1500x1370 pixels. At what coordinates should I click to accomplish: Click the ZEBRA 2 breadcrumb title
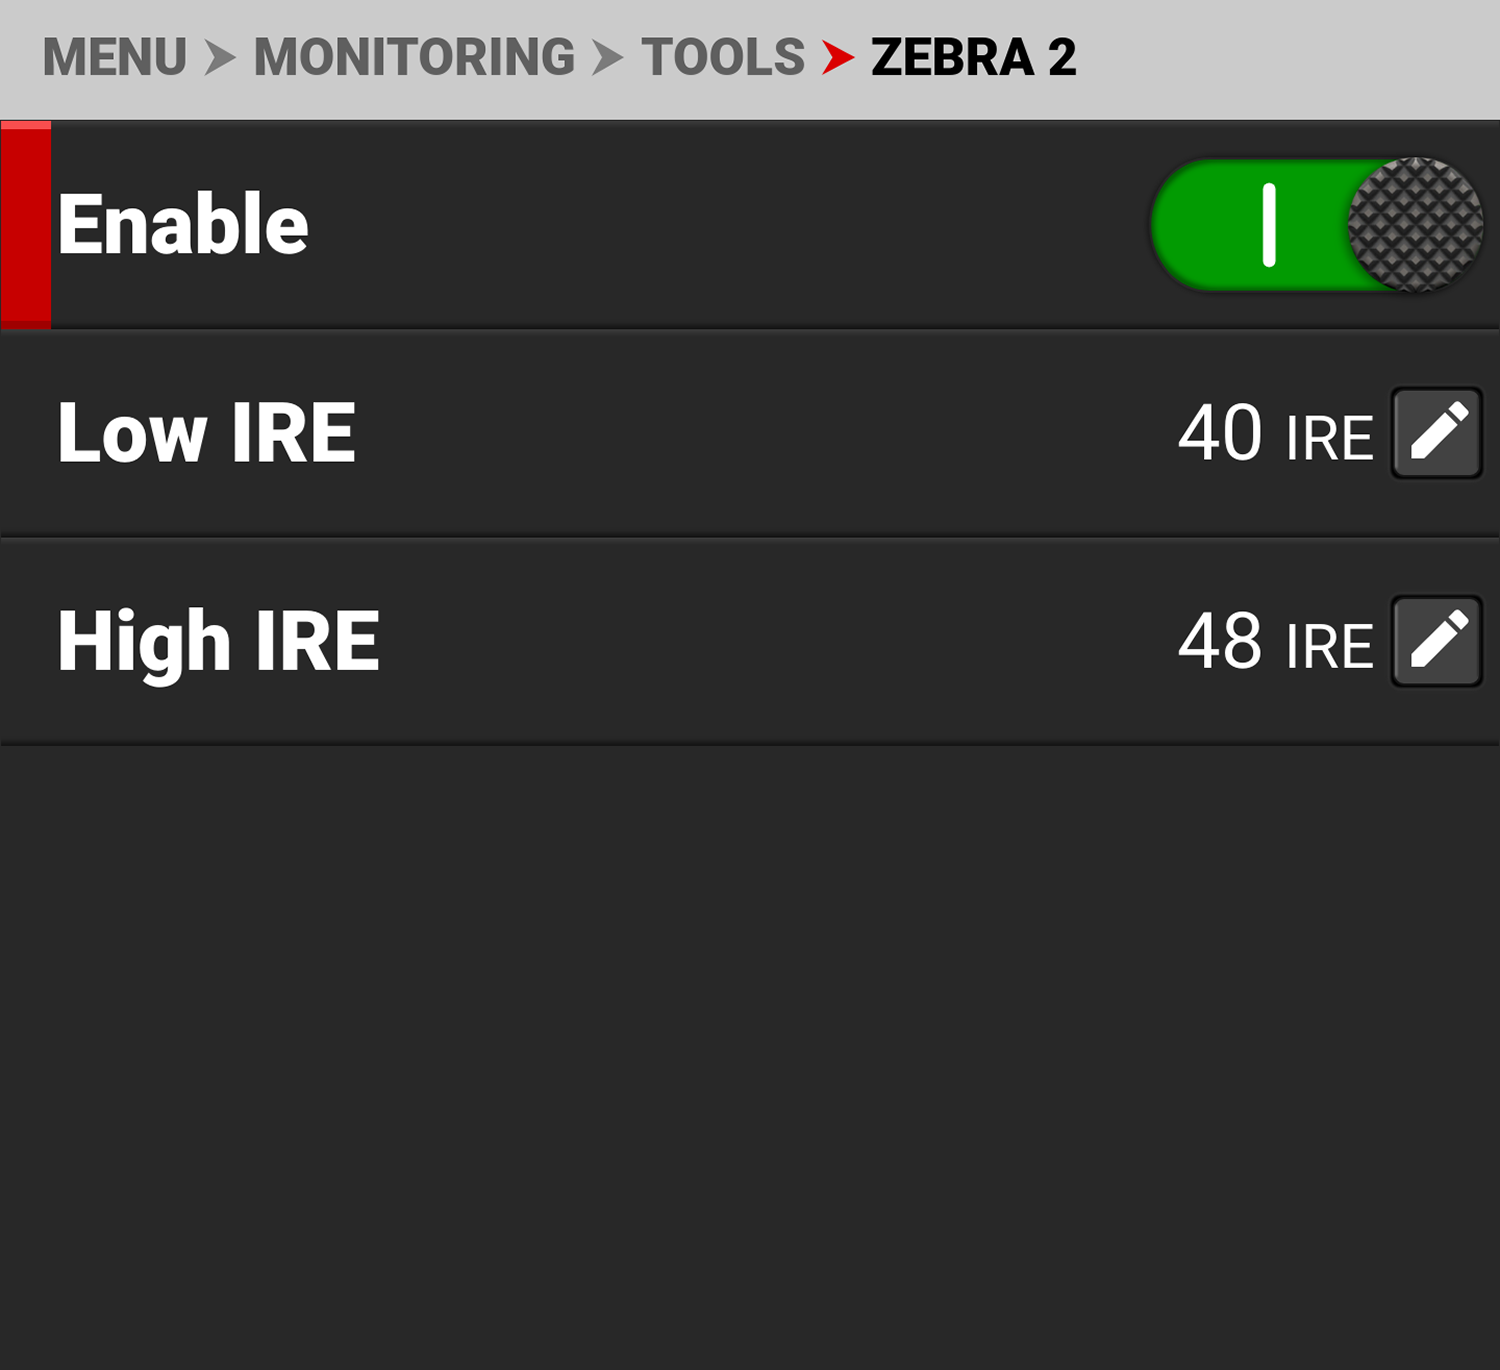click(x=973, y=57)
